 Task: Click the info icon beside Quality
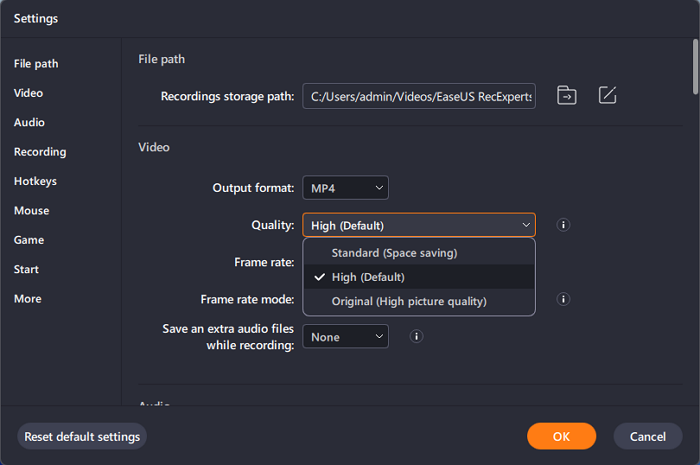[563, 225]
